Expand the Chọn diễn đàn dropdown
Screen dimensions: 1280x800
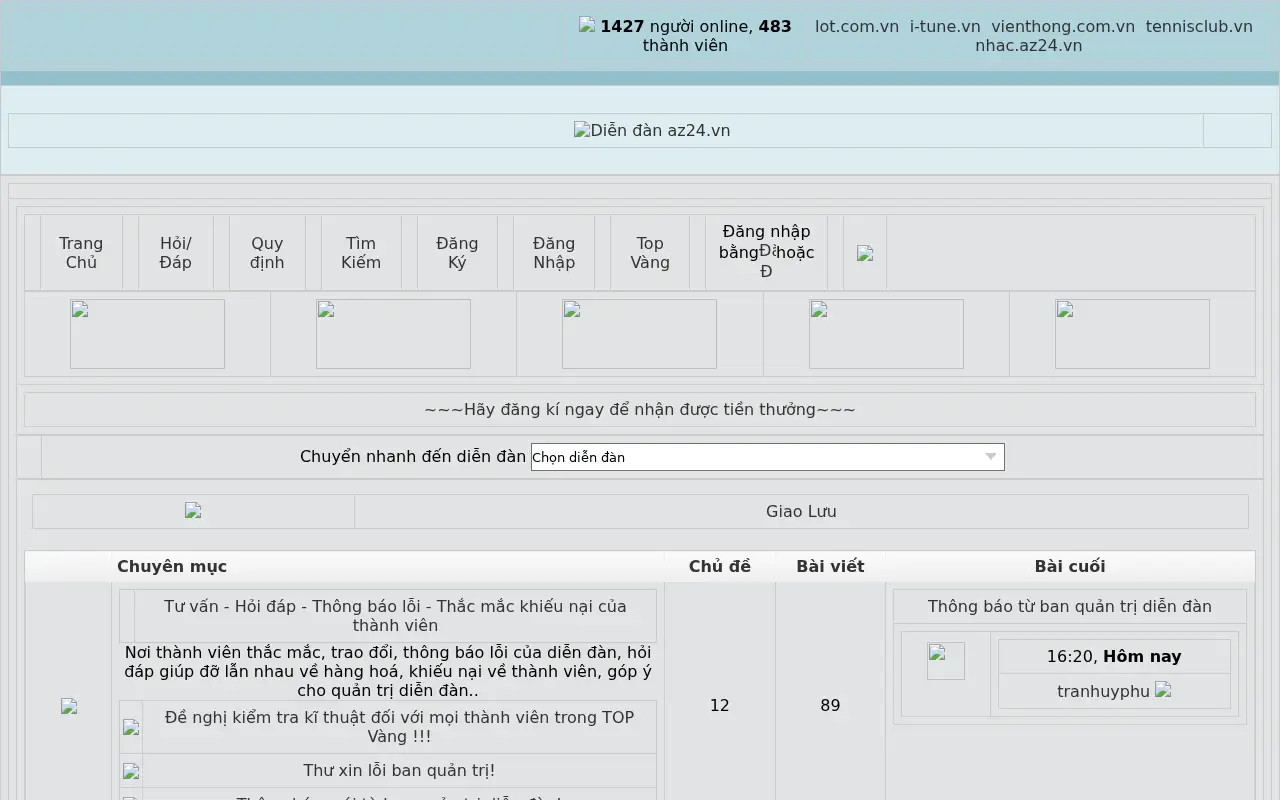click(x=767, y=457)
